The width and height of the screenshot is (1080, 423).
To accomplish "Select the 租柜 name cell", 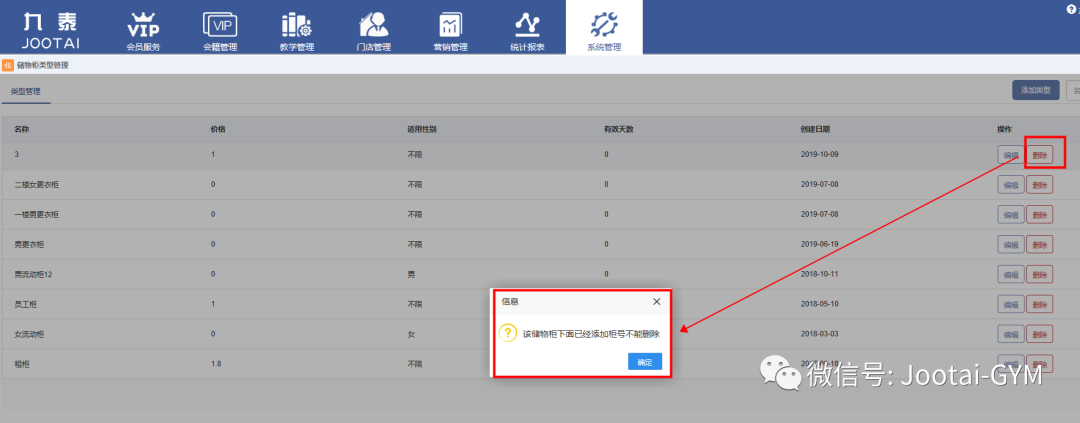I will tap(21, 363).
